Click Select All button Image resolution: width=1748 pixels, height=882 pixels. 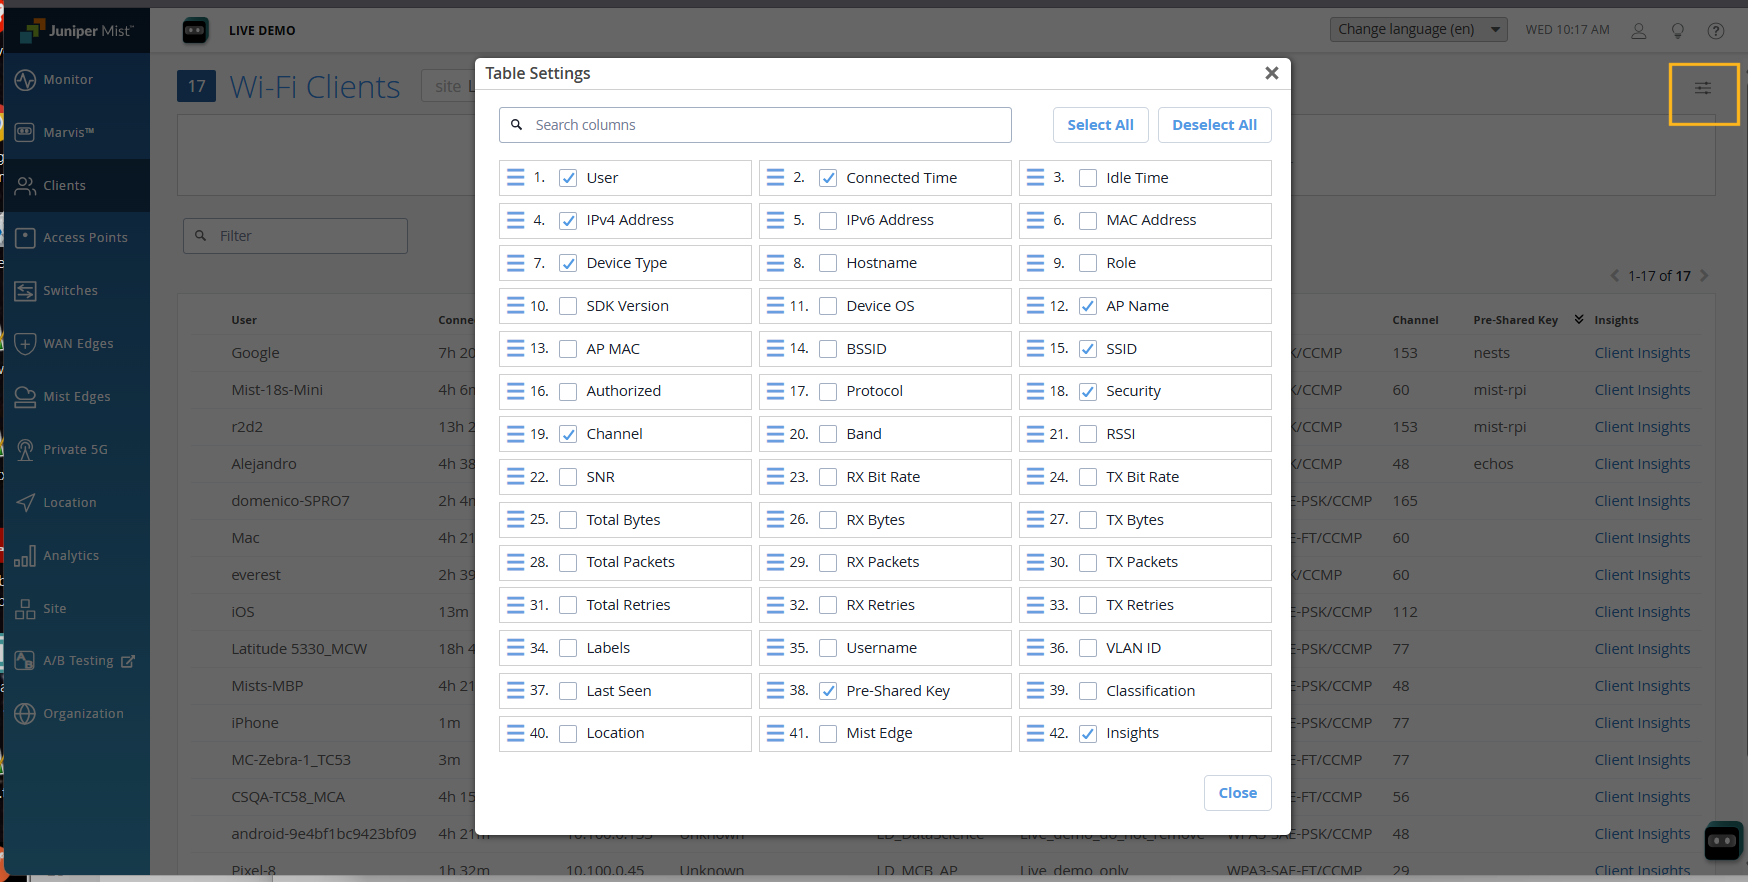pos(1100,125)
